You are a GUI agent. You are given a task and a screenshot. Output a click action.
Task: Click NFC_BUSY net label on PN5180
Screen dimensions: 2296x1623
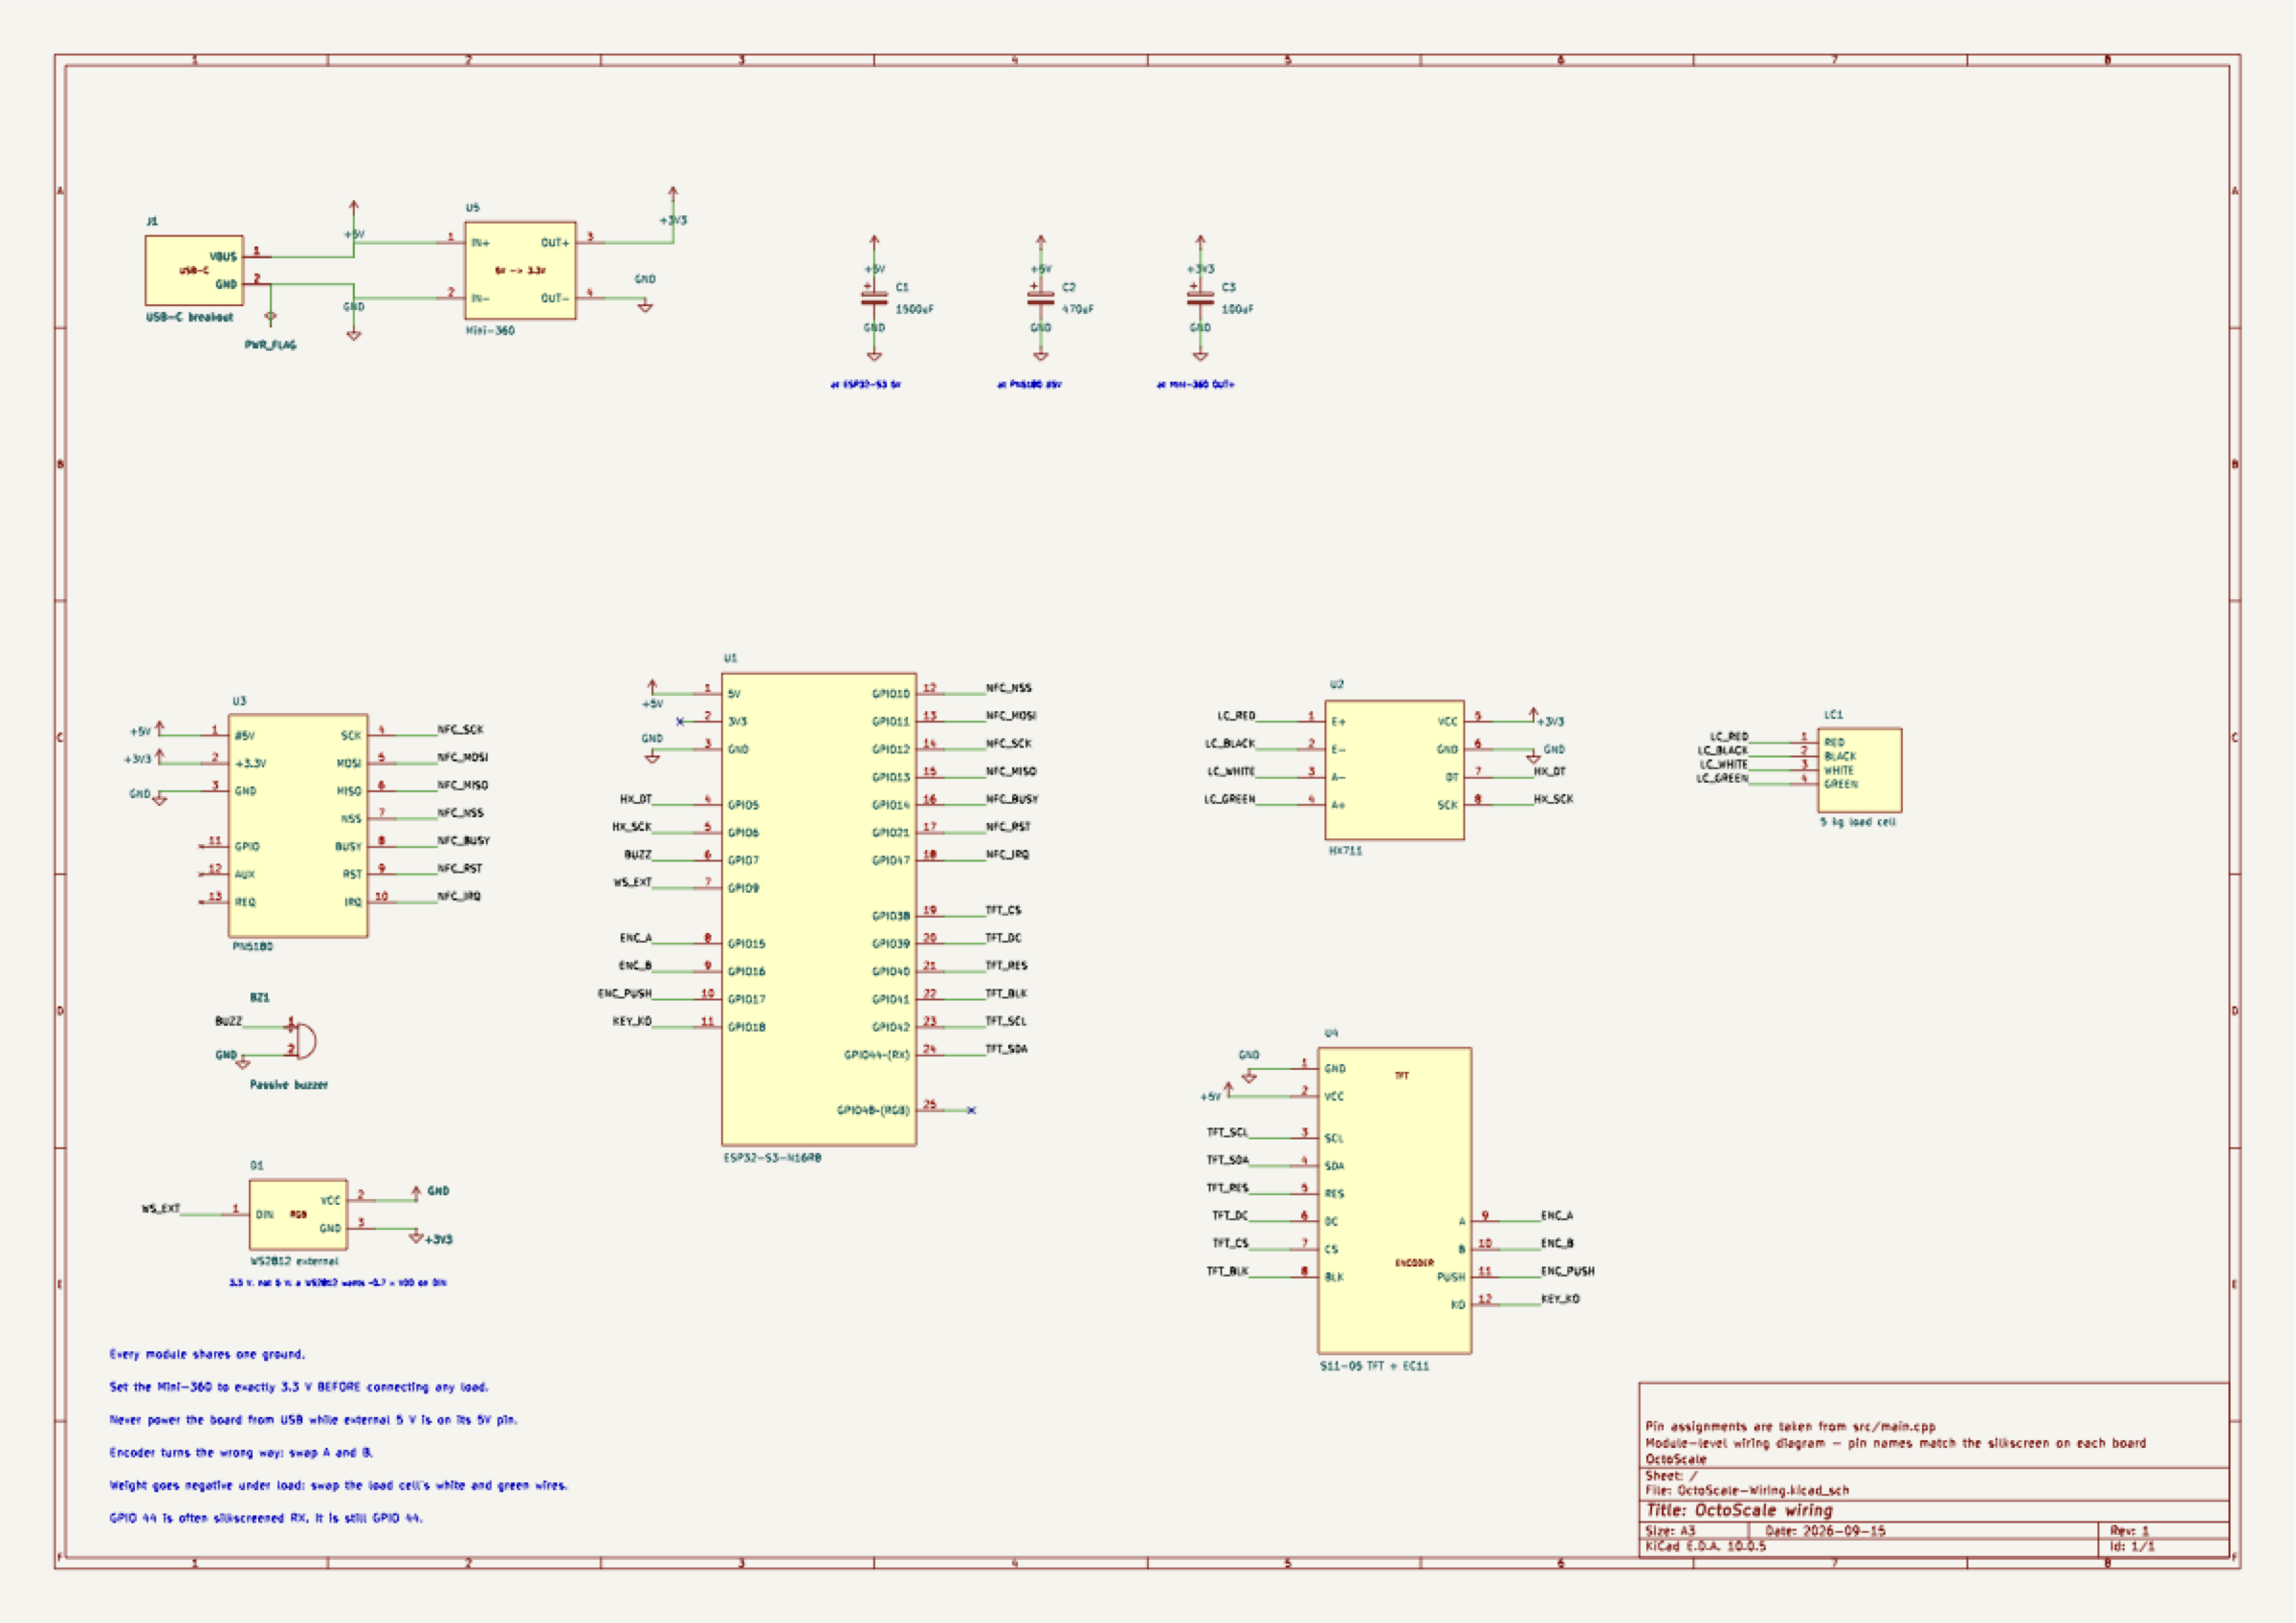click(x=463, y=841)
